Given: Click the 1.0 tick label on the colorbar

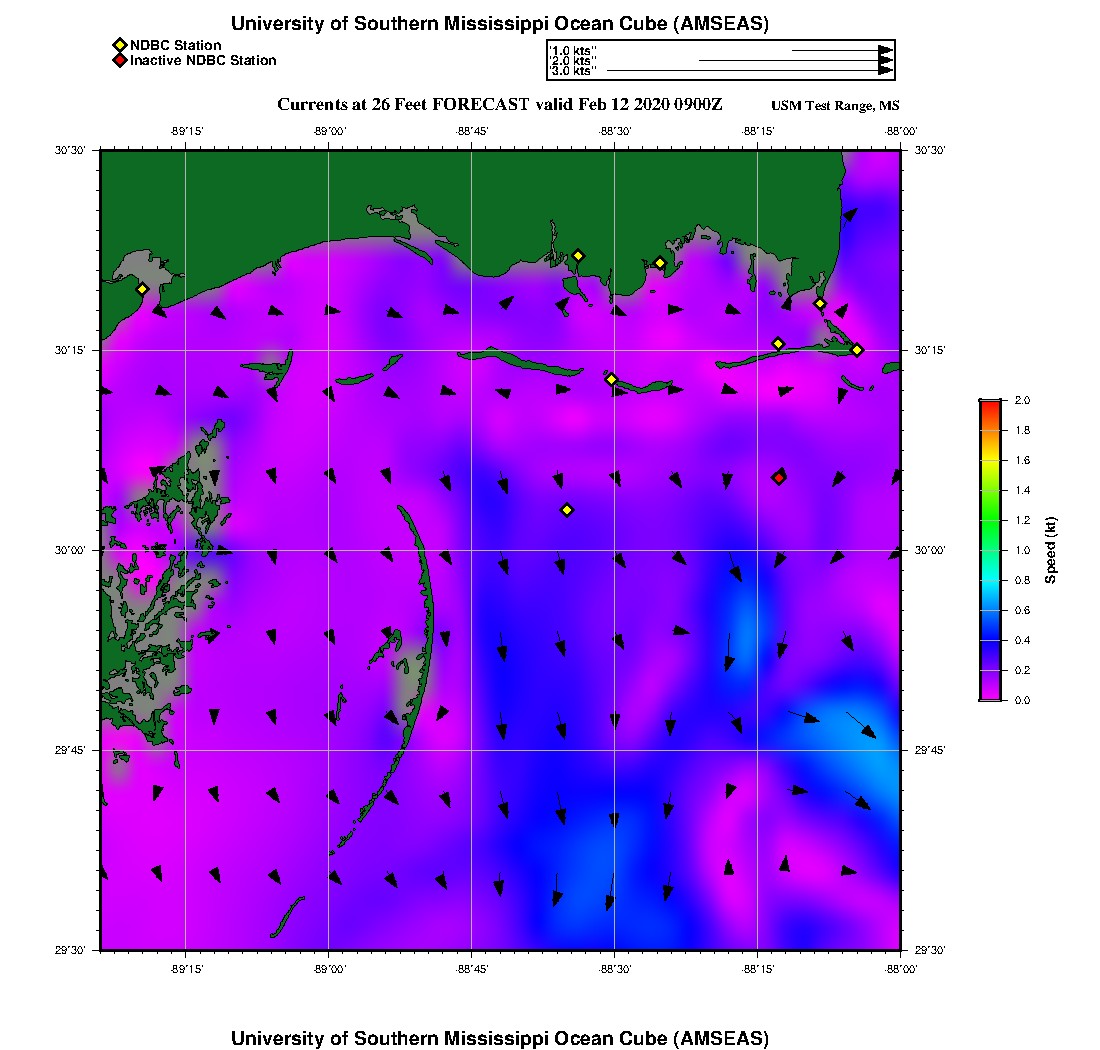Looking at the screenshot, I should 1016,550.
